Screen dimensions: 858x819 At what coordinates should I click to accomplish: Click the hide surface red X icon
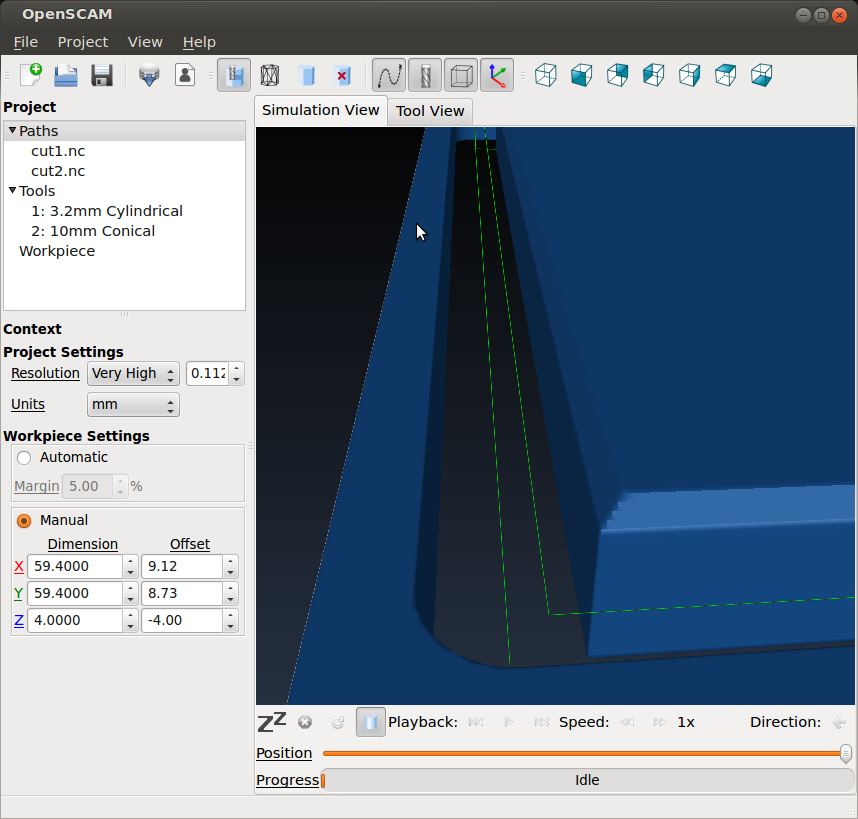(x=342, y=75)
